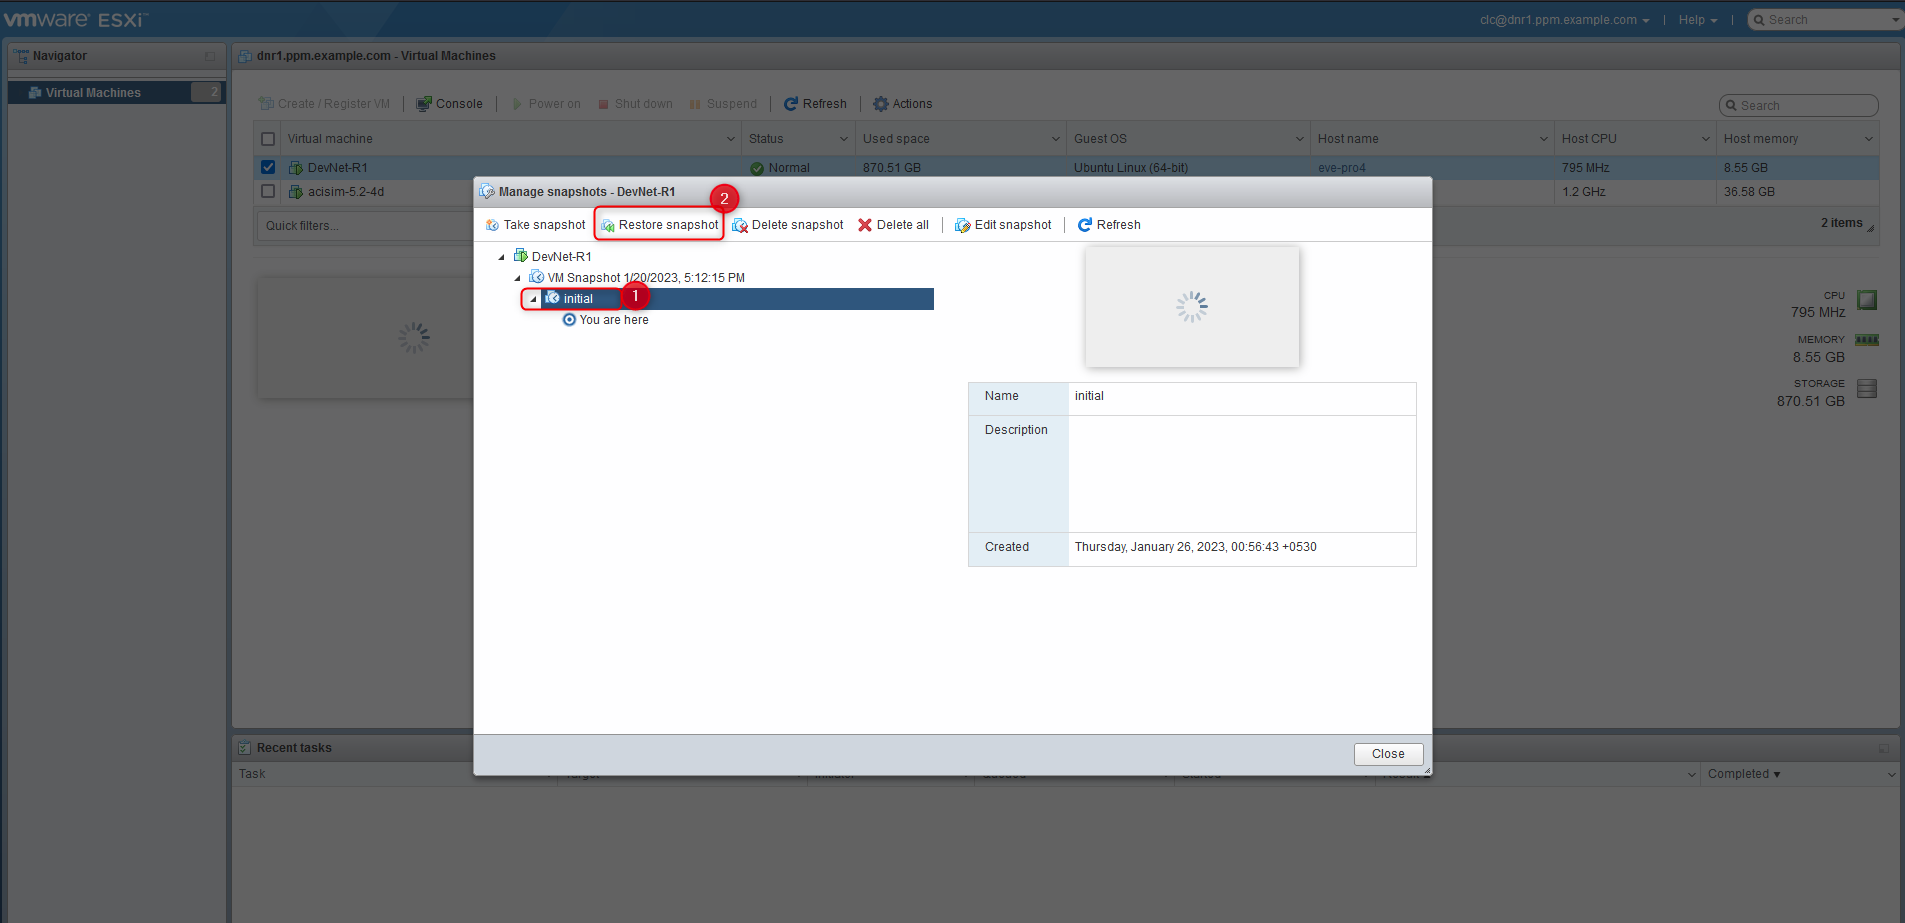Click the Status column dropdown arrow

pyautogui.click(x=844, y=139)
